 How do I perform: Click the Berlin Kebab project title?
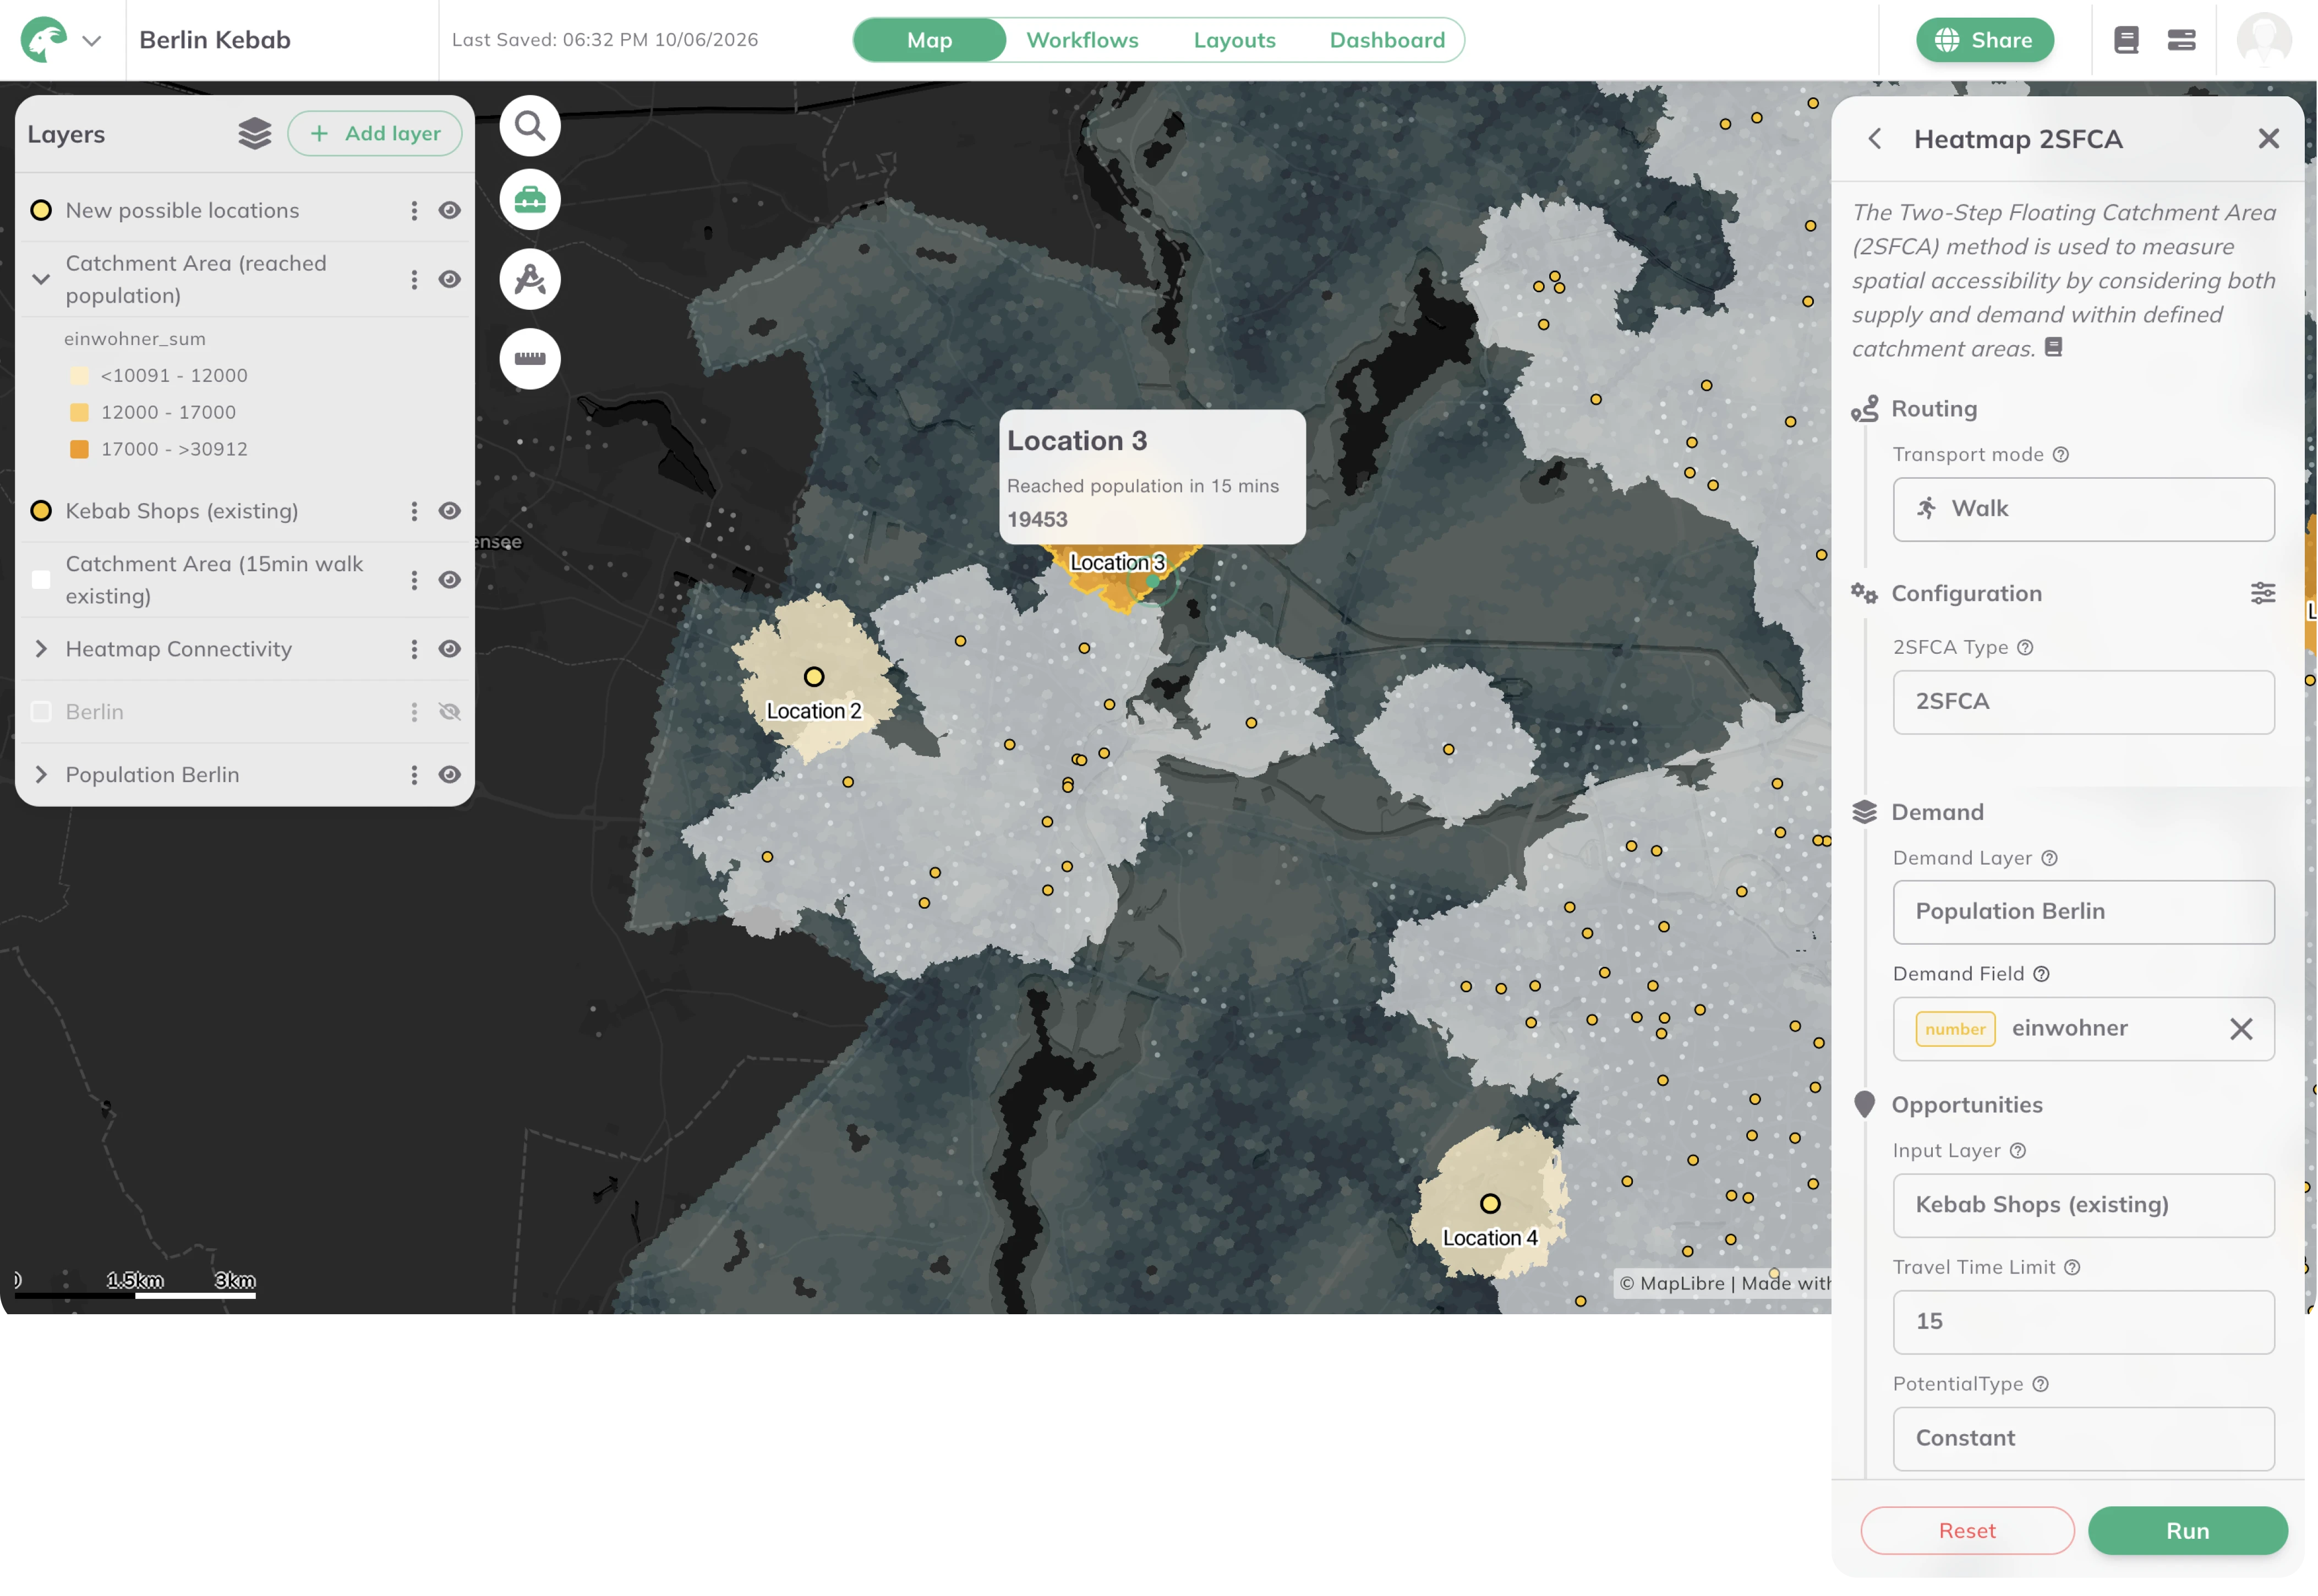[x=215, y=40]
